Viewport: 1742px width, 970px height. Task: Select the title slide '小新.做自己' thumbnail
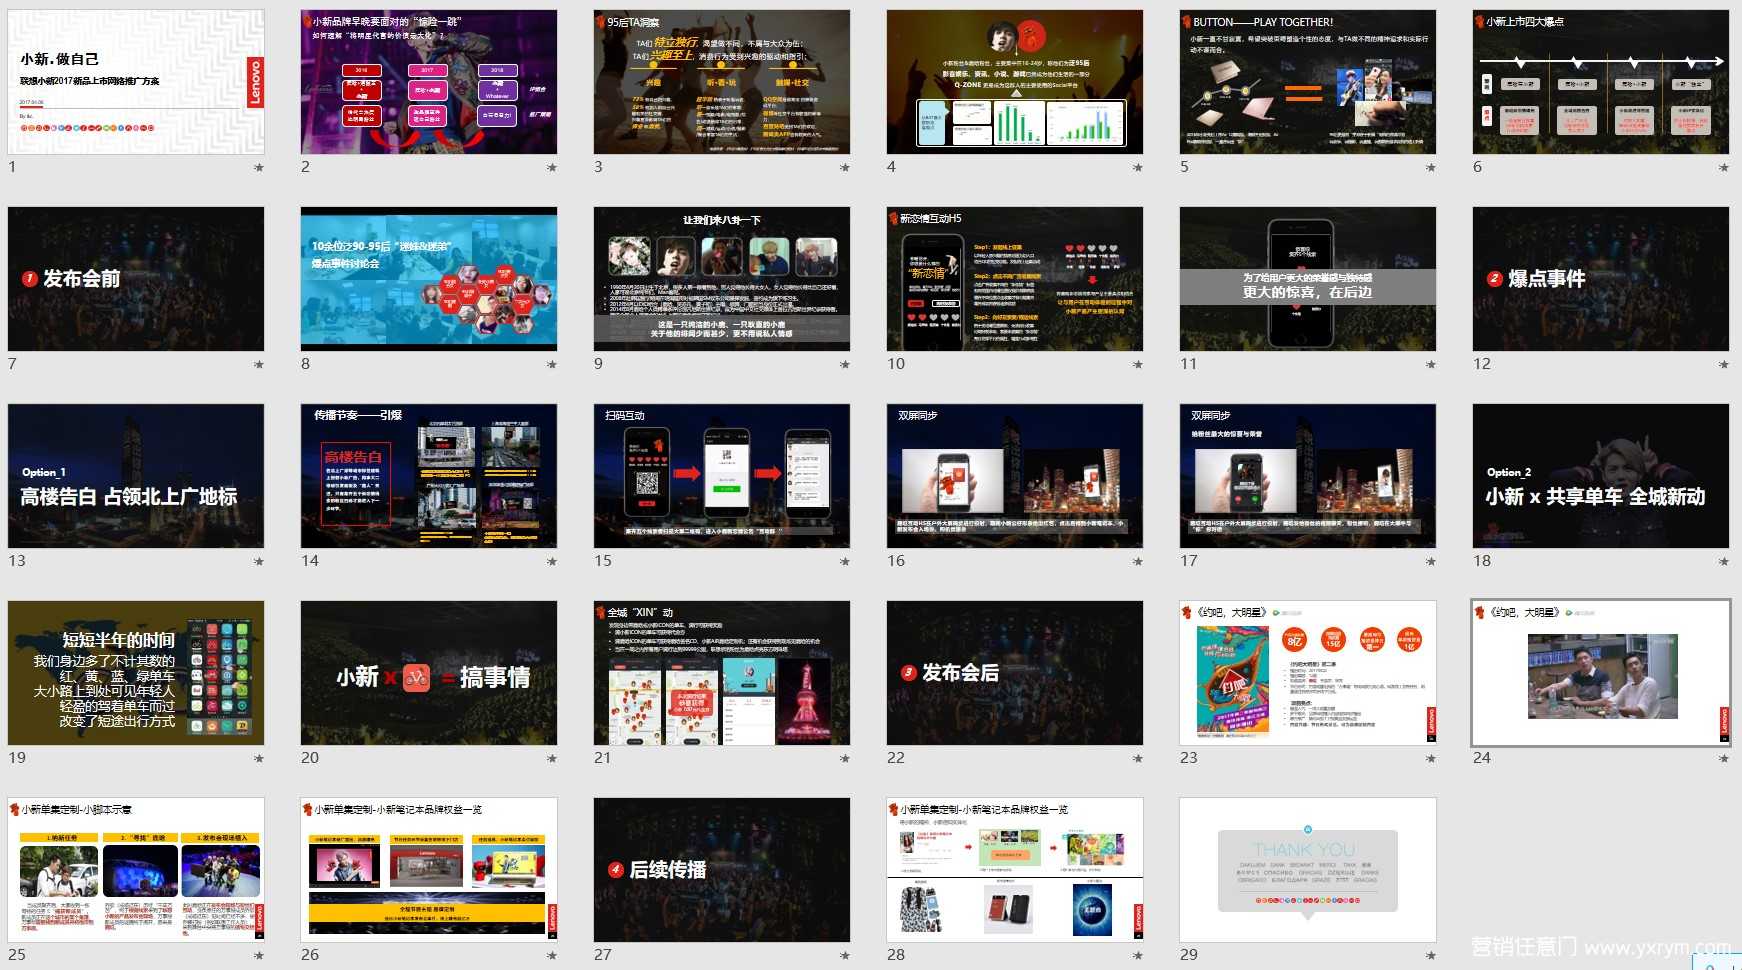coord(136,82)
